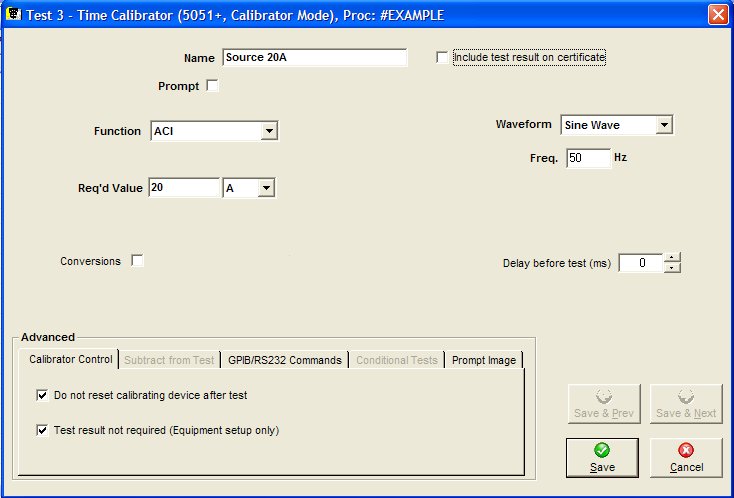Image resolution: width=734 pixels, height=498 pixels.
Task: Enable the Conversions checkbox
Action: click(138, 261)
